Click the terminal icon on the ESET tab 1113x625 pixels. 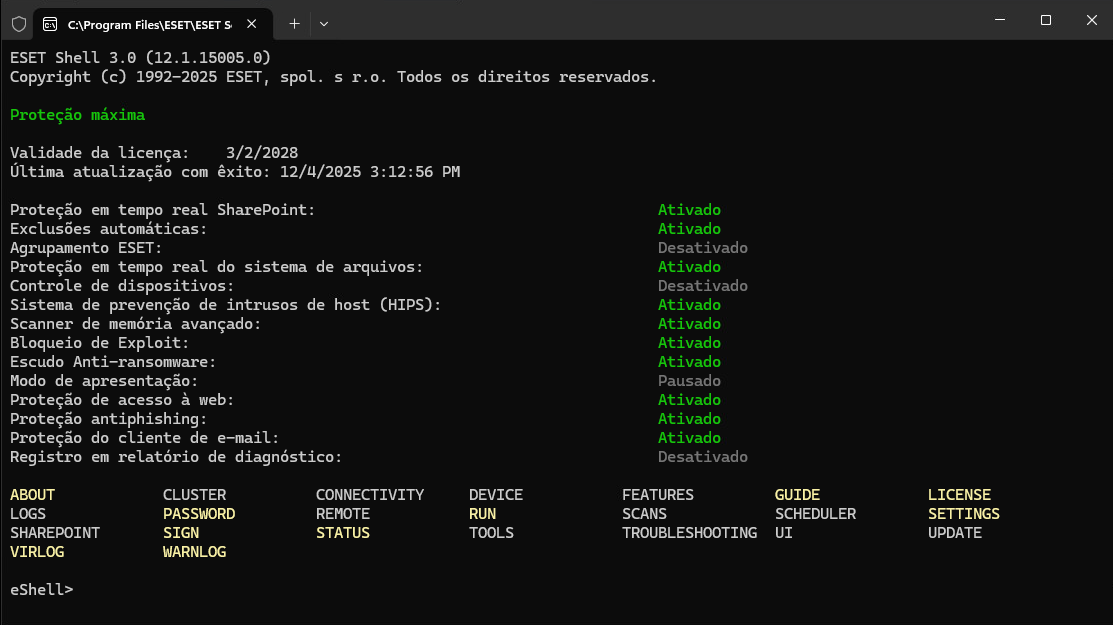click(50, 23)
